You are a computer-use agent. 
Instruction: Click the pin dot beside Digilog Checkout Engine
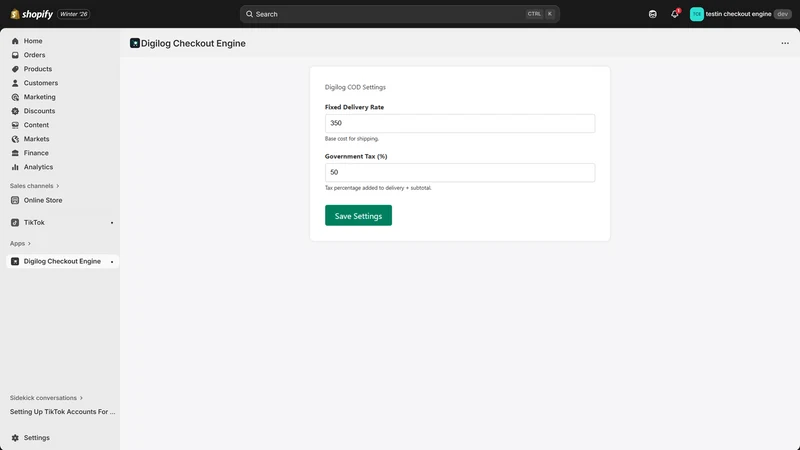pyautogui.click(x=112, y=262)
